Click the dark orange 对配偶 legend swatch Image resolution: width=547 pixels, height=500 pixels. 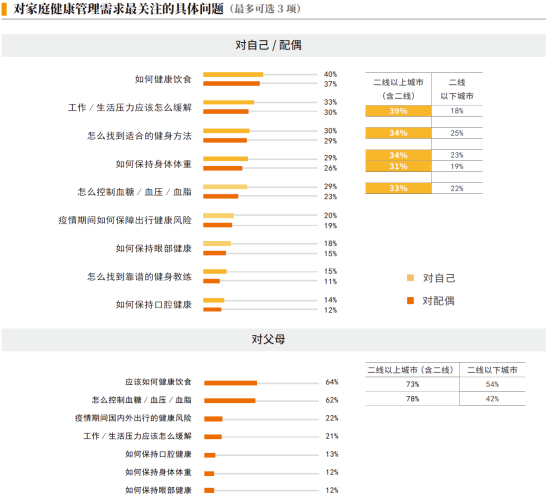tap(410, 300)
